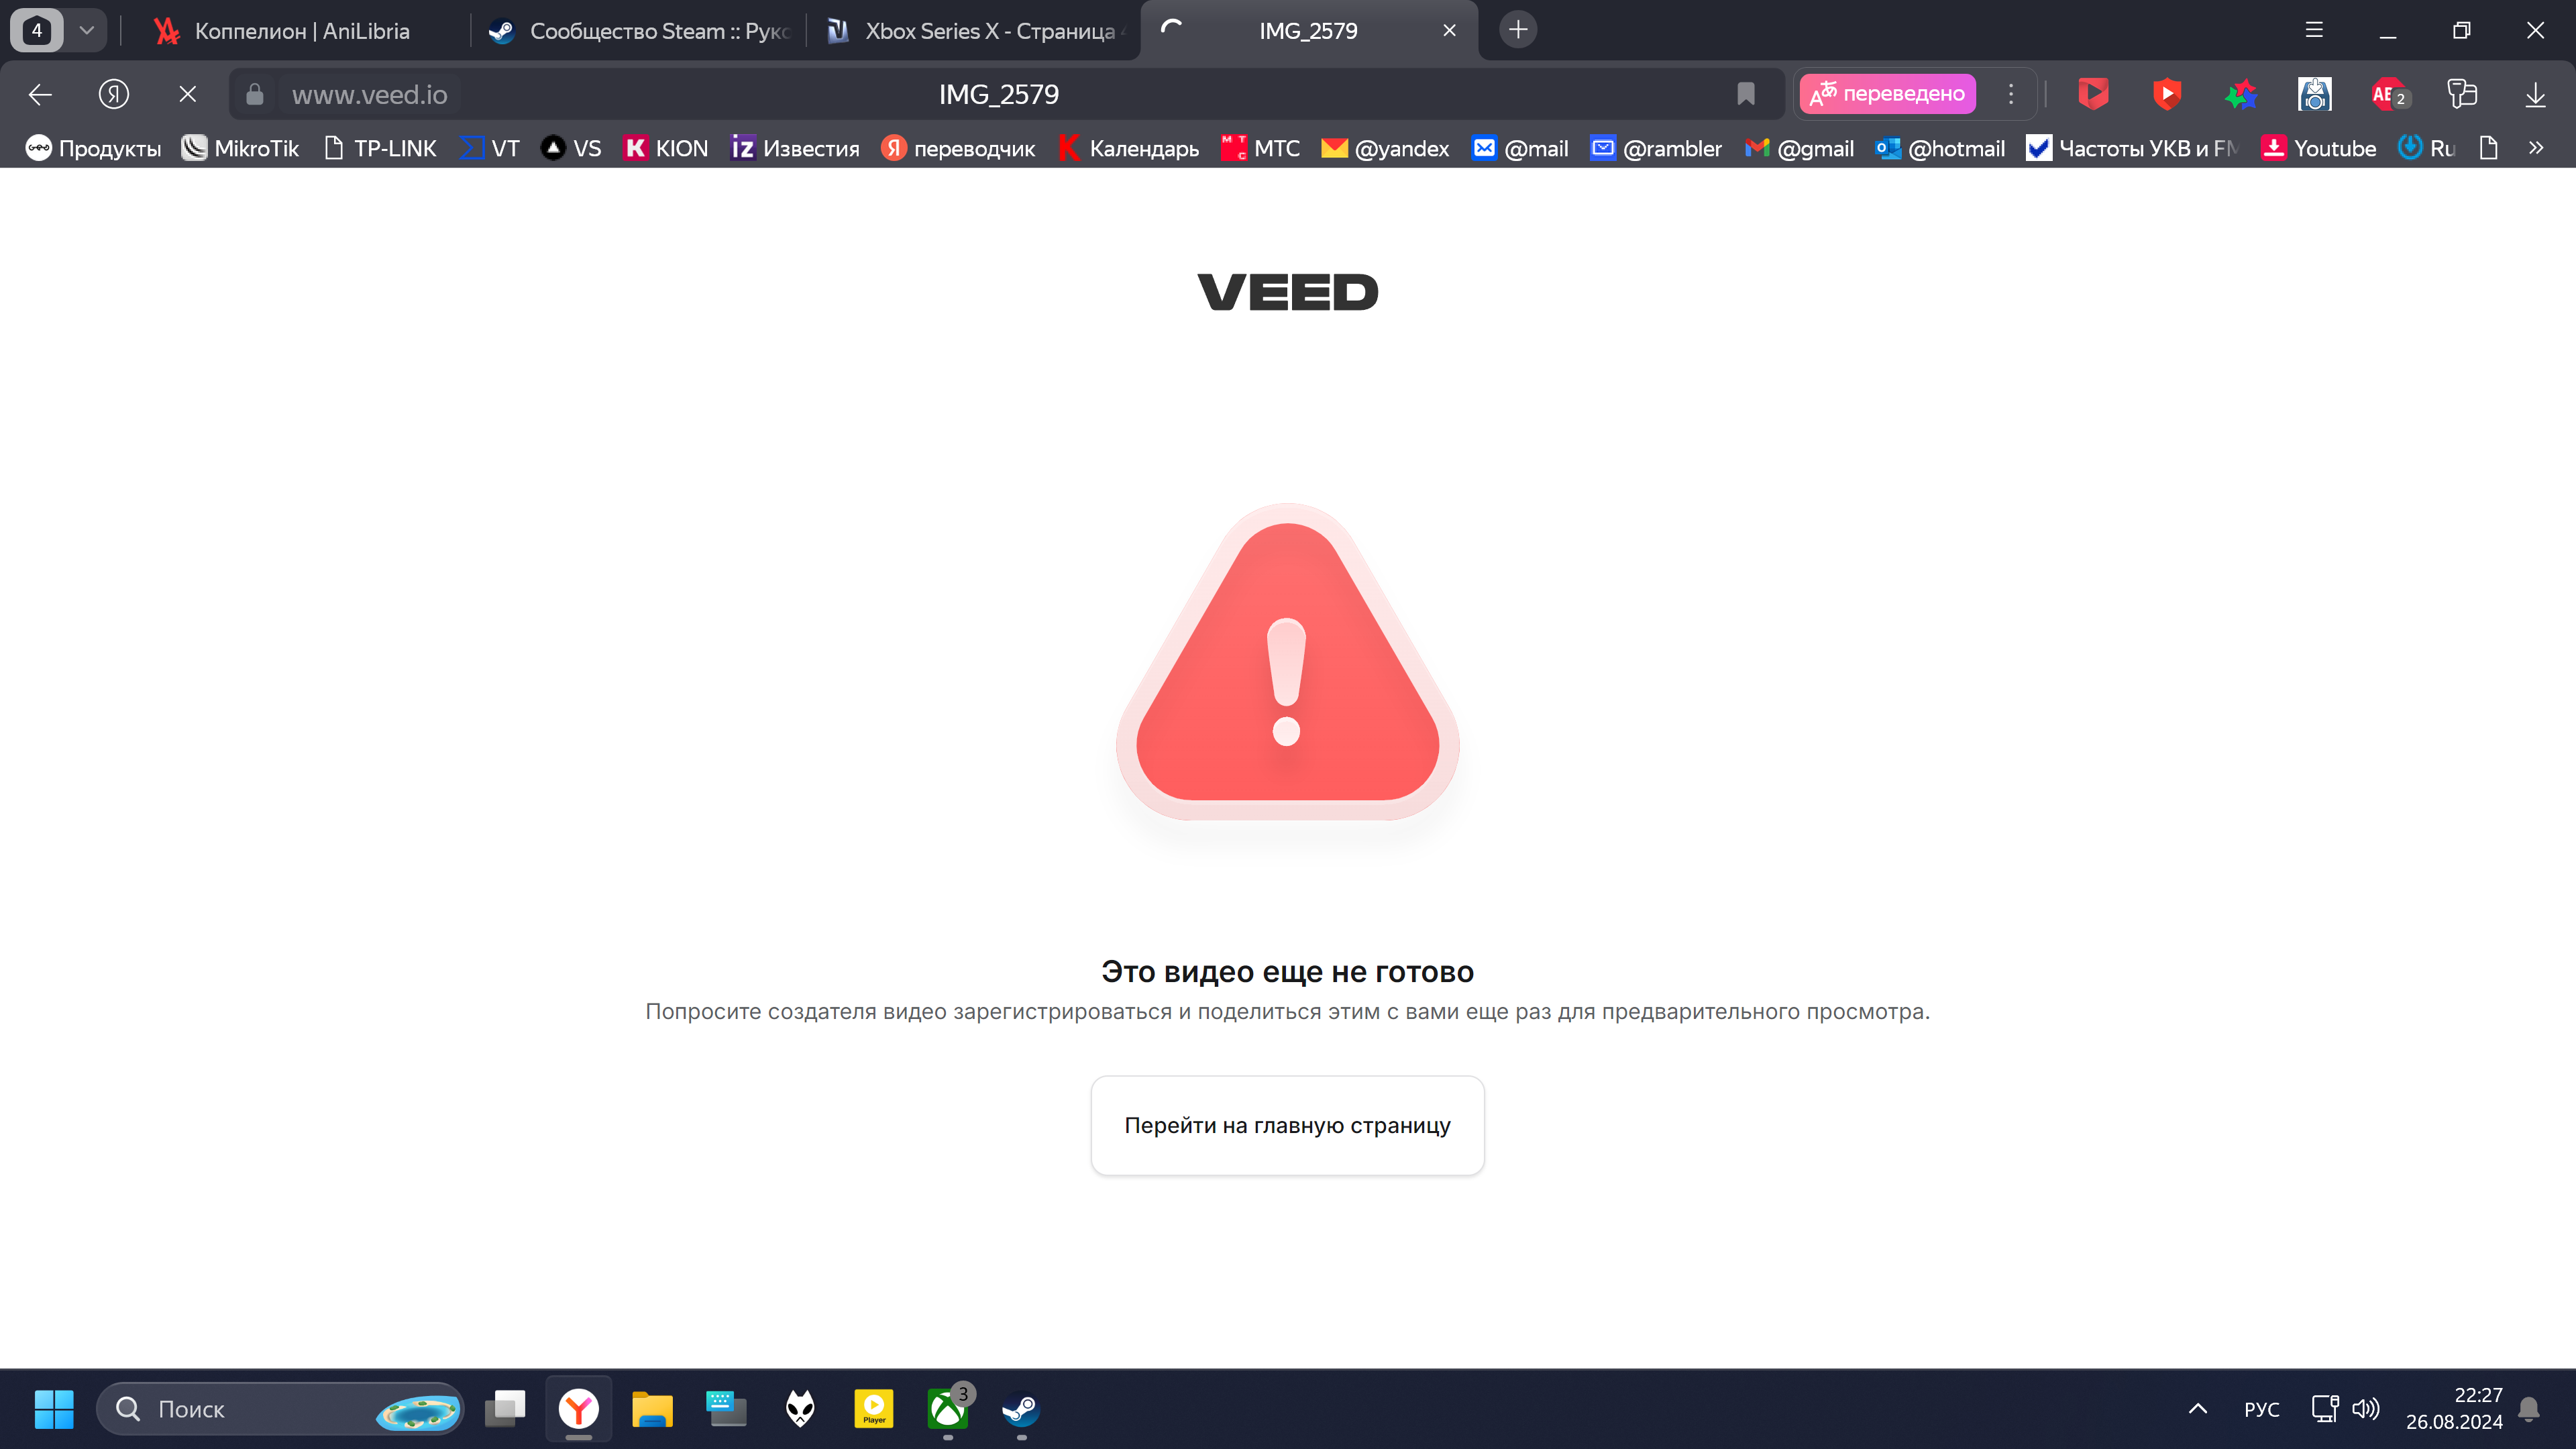Open Steam from the taskbar
Image resolution: width=2576 pixels, height=1449 pixels.
(1021, 1409)
